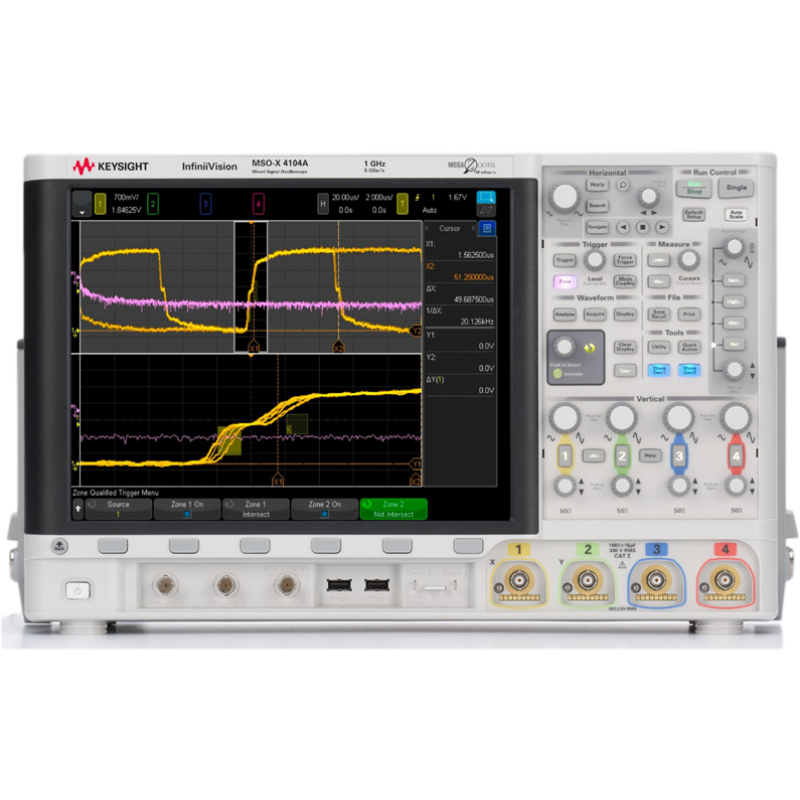The width and height of the screenshot is (800, 800).
Task: Select the 1/ΔX readout 20.126kHz
Action: tap(477, 321)
